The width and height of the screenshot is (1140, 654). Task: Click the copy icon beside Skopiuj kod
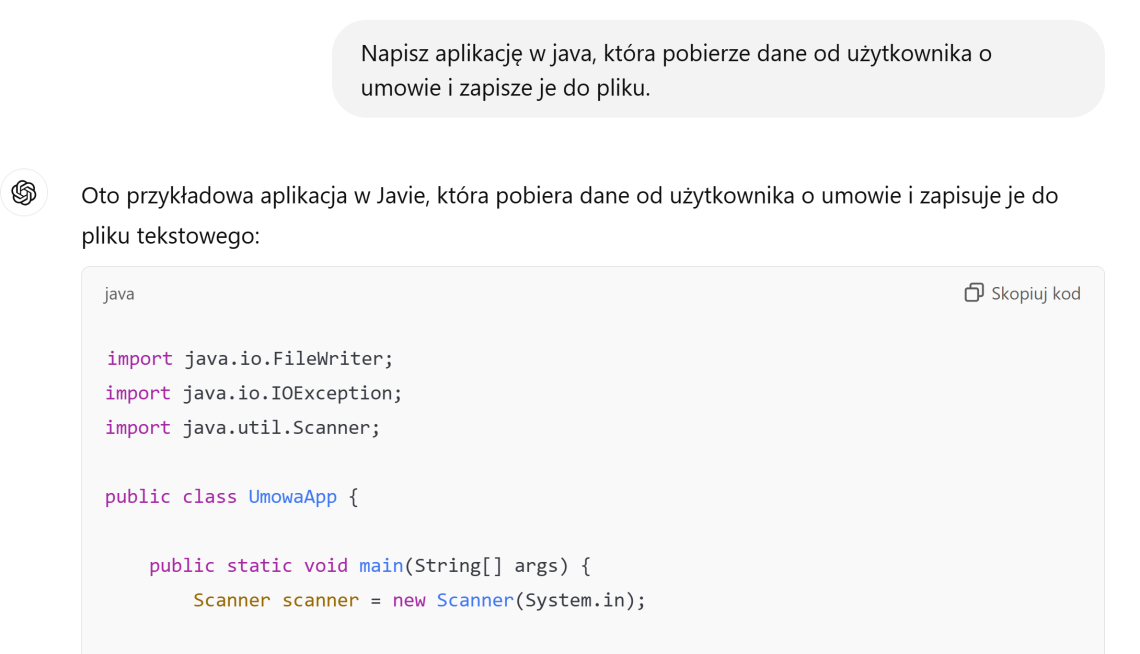pos(974,292)
